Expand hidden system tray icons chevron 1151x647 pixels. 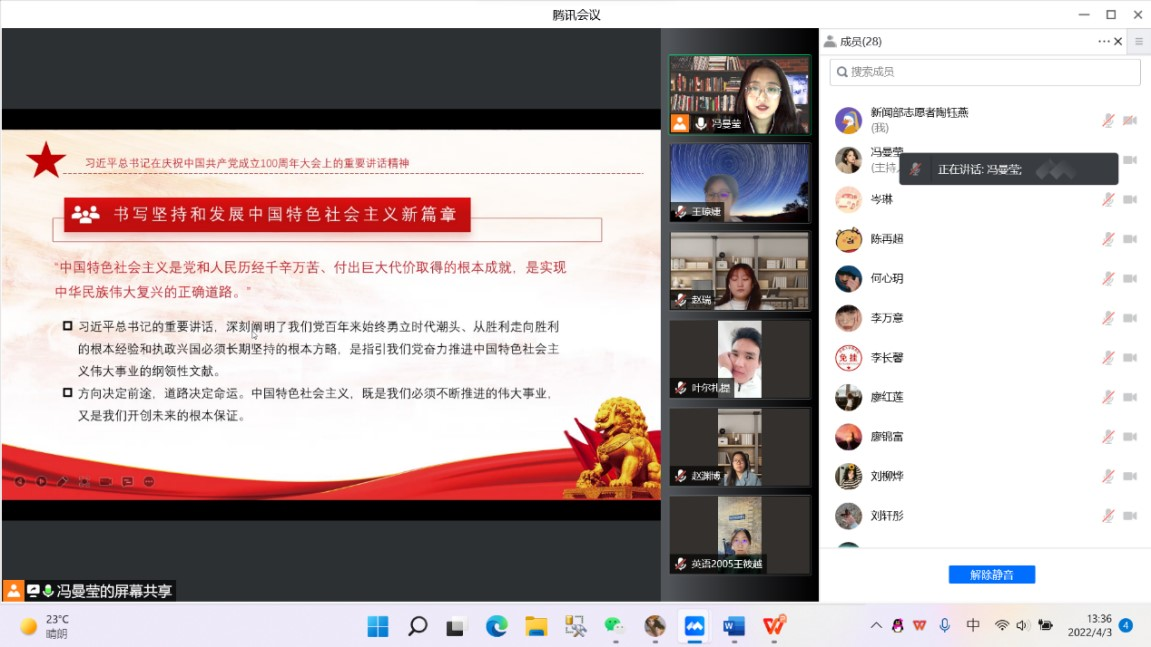point(876,626)
